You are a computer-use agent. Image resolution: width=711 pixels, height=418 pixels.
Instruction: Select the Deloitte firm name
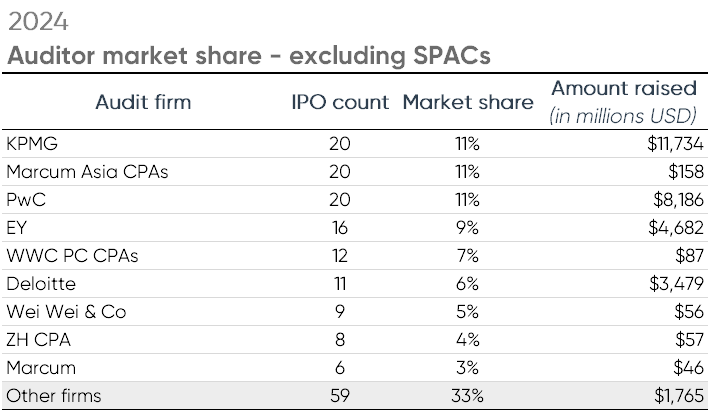point(41,284)
